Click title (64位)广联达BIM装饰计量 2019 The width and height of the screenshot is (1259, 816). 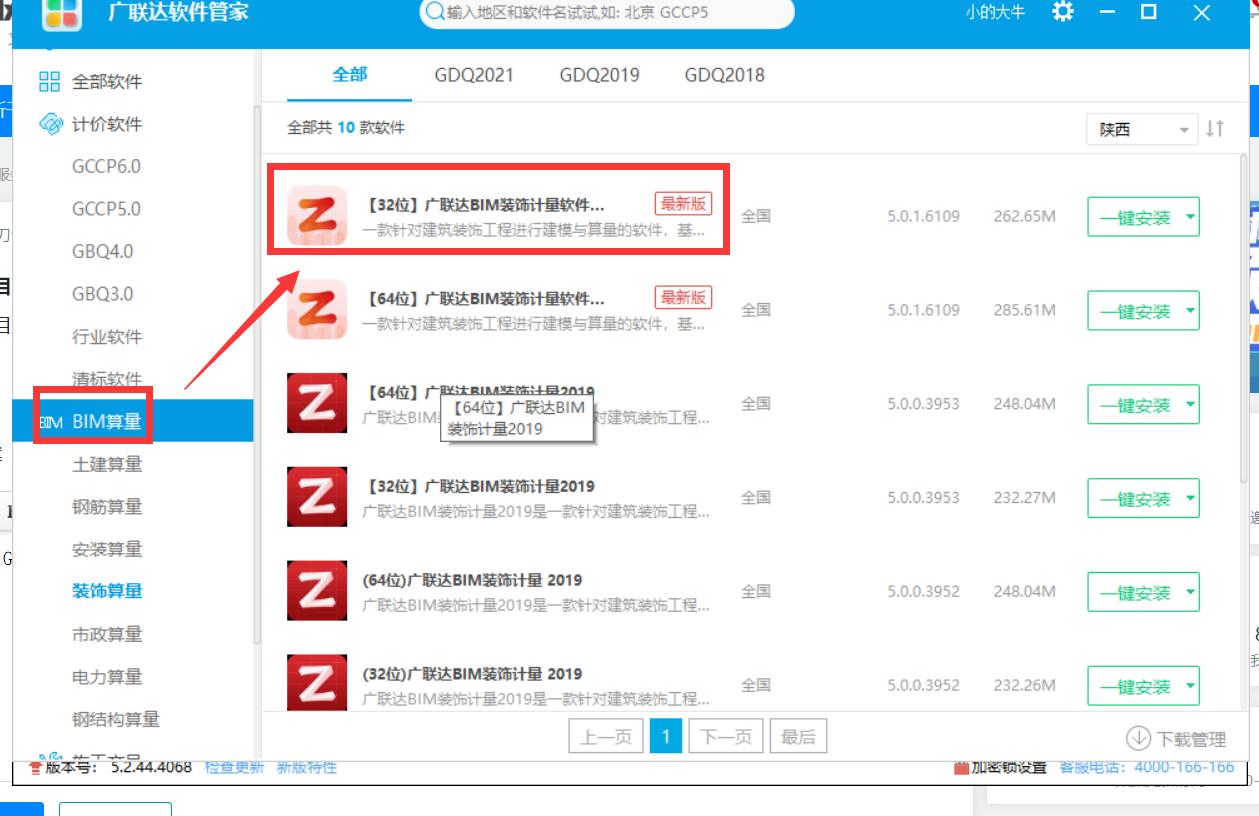[472, 580]
